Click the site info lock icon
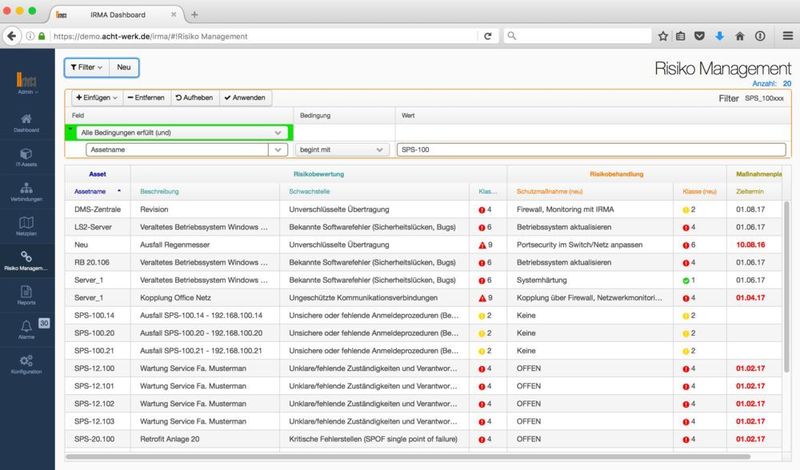 pyautogui.click(x=42, y=36)
